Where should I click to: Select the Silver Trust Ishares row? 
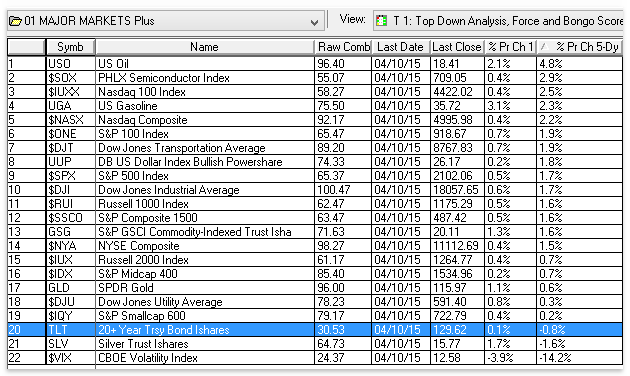(315, 344)
